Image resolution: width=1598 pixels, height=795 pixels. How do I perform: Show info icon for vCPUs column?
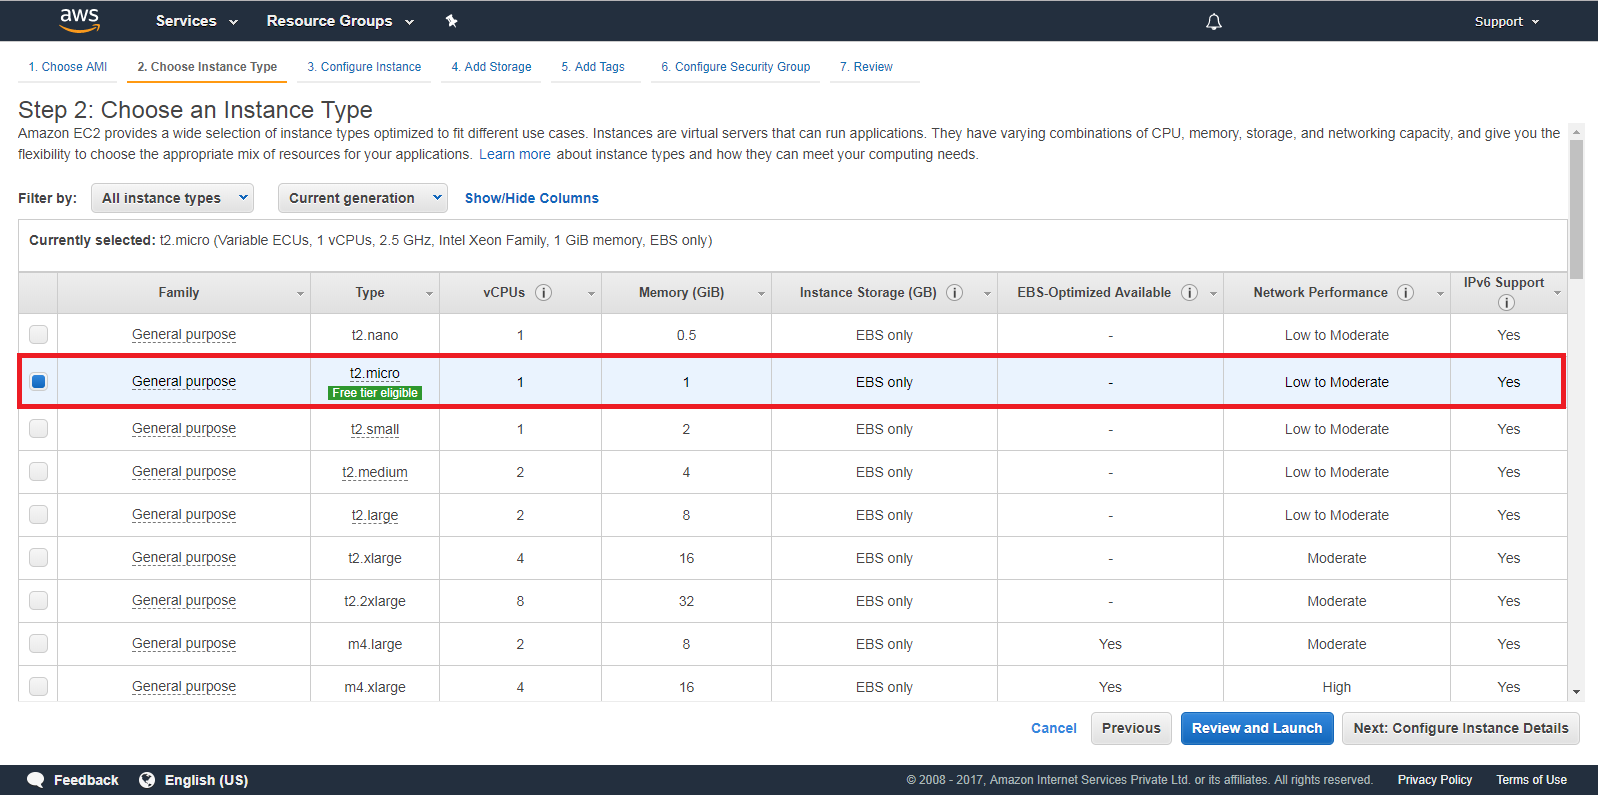543,293
